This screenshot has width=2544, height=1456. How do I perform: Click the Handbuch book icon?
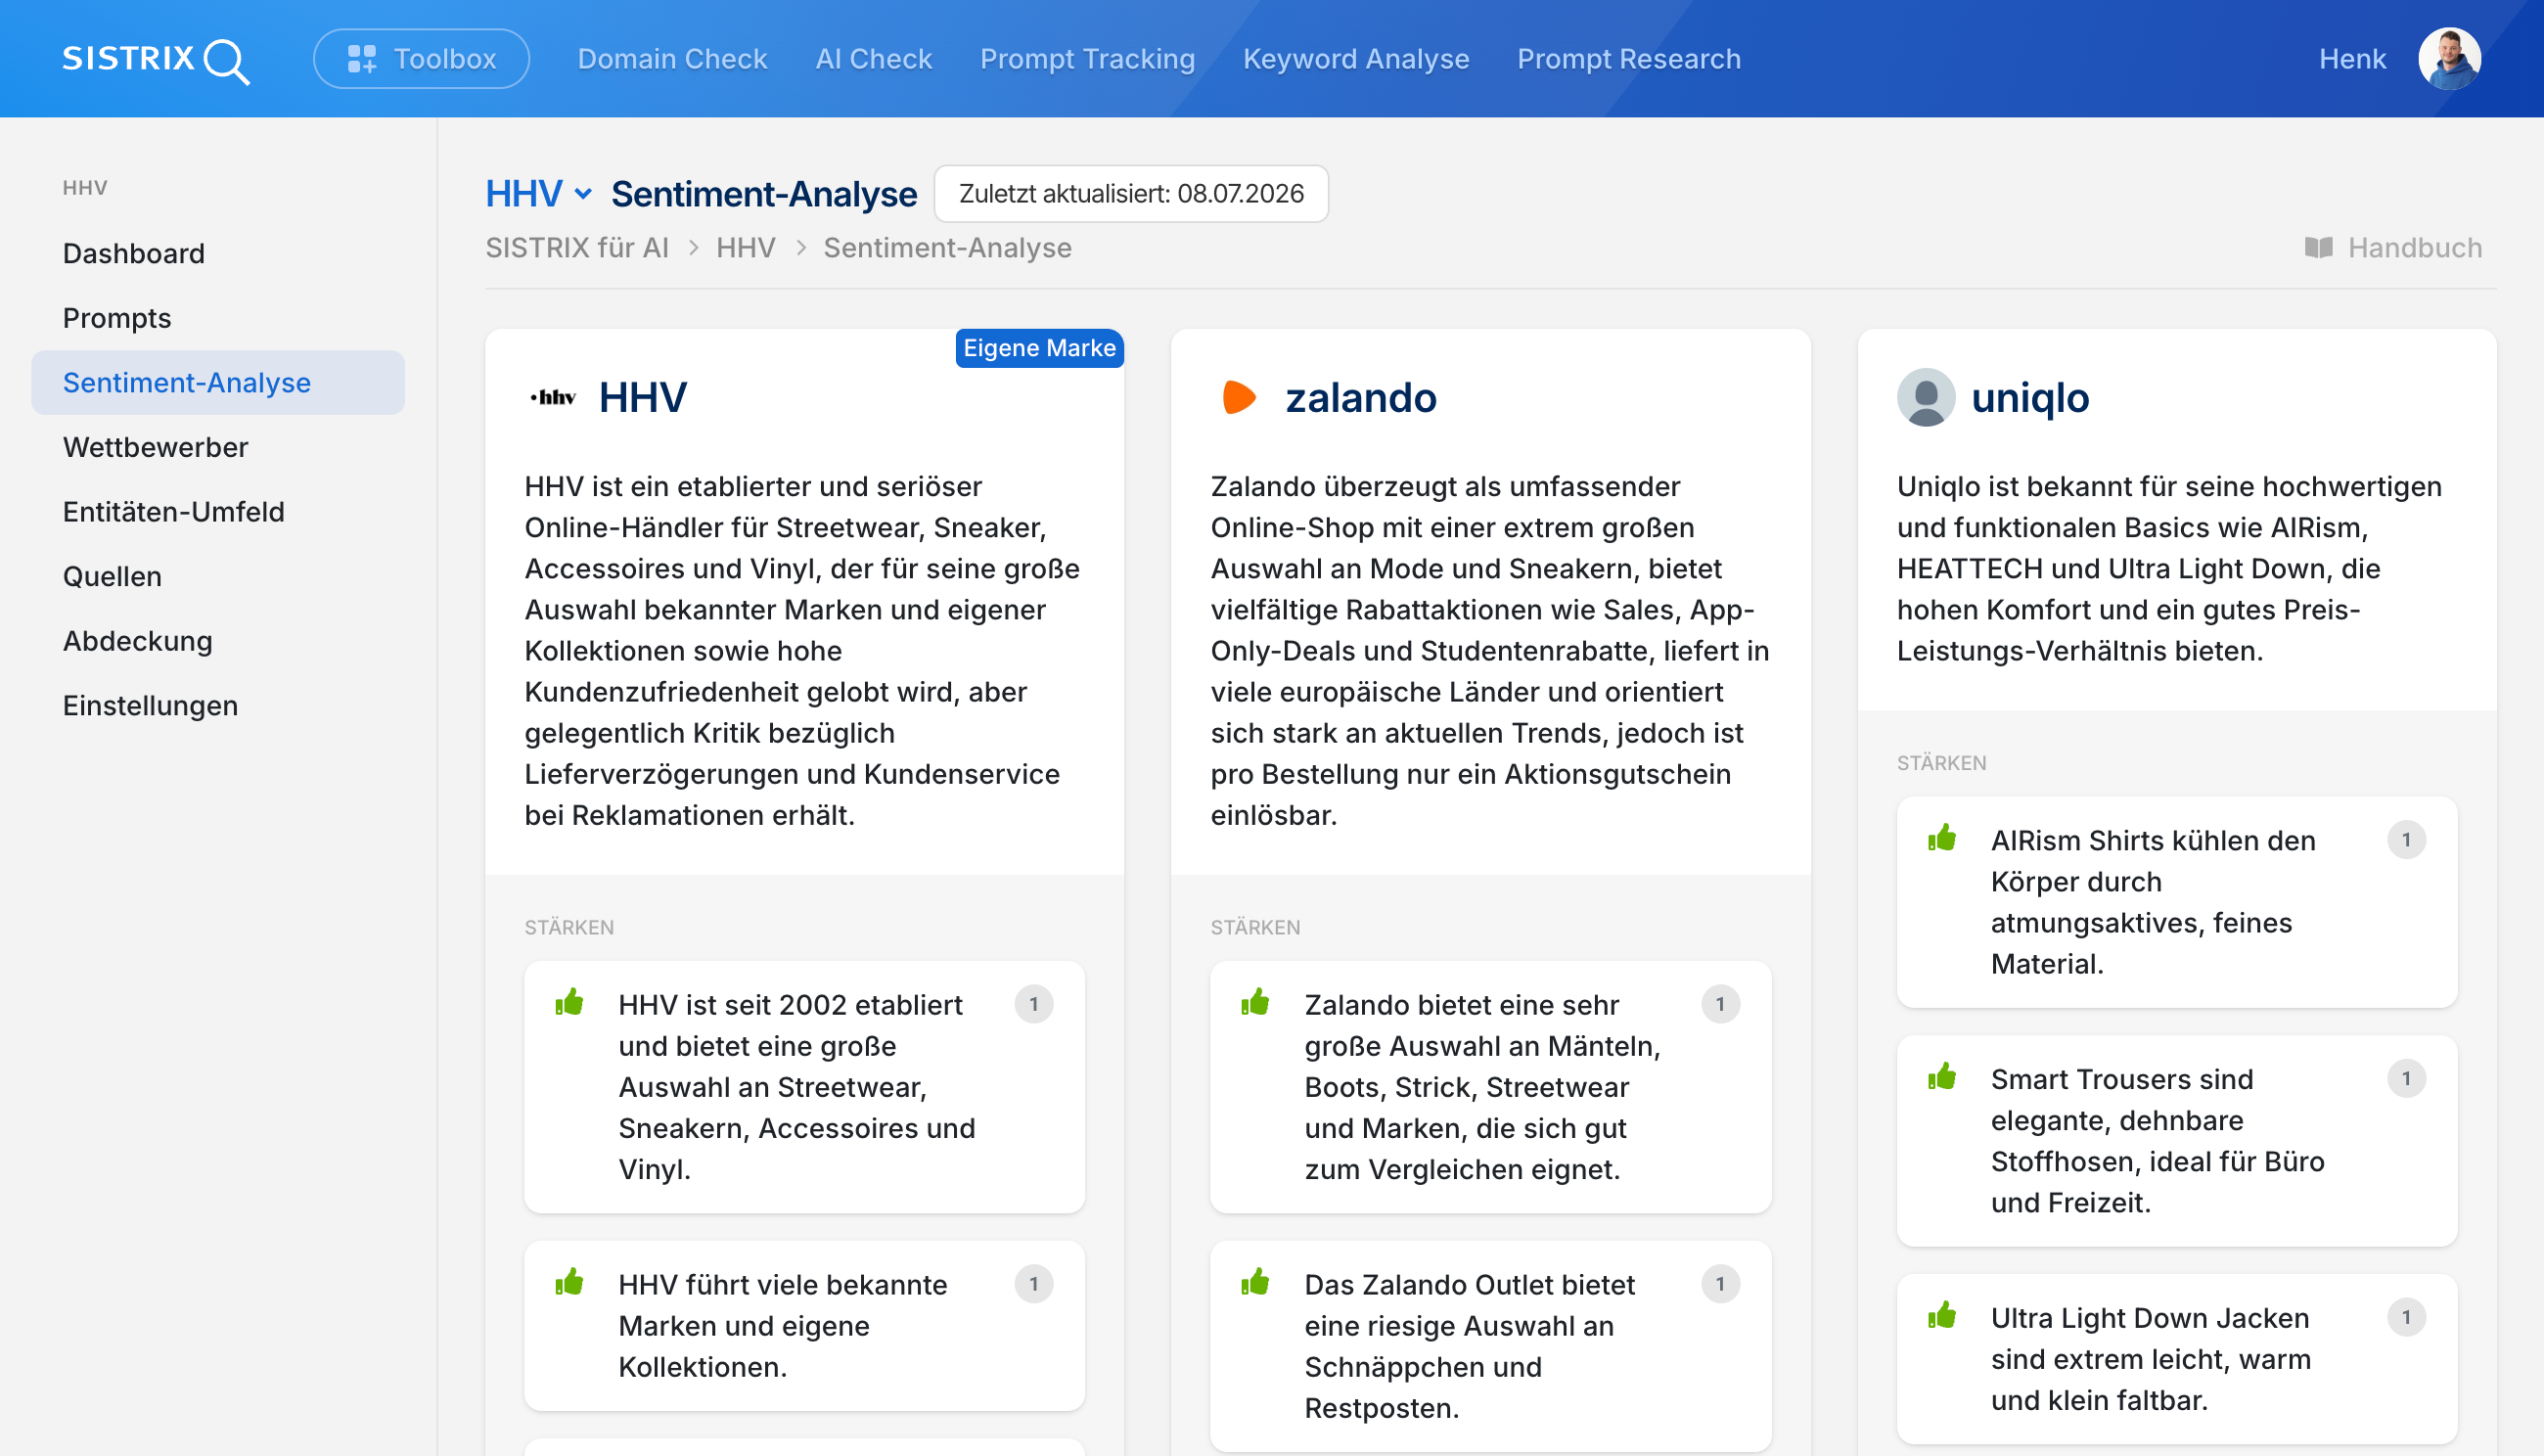pyautogui.click(x=2318, y=248)
